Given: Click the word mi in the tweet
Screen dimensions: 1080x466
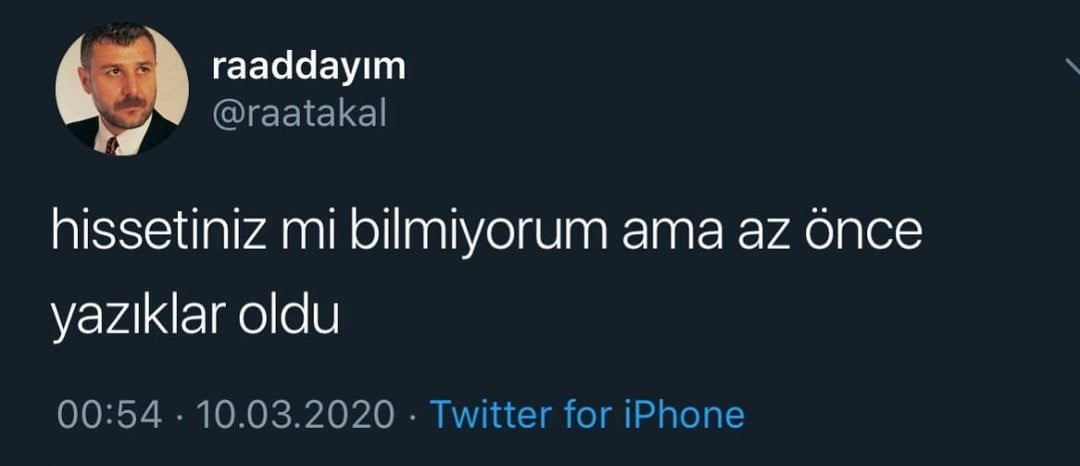Looking at the screenshot, I should pyautogui.click(x=307, y=234).
